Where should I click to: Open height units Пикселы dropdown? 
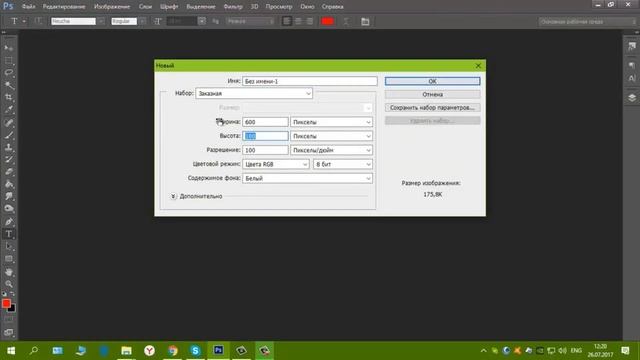[331, 136]
